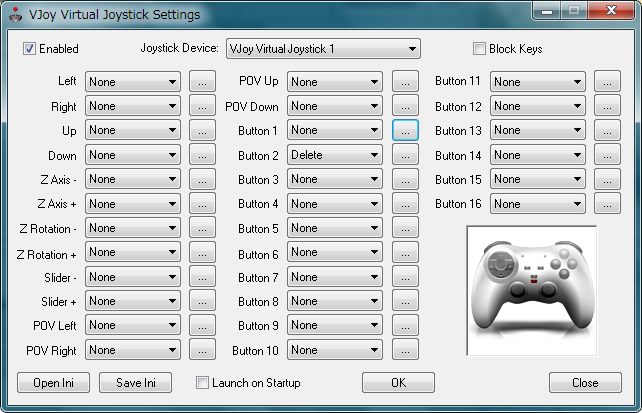
Task: Click the ... button for Slider -
Action: [x=202, y=276]
